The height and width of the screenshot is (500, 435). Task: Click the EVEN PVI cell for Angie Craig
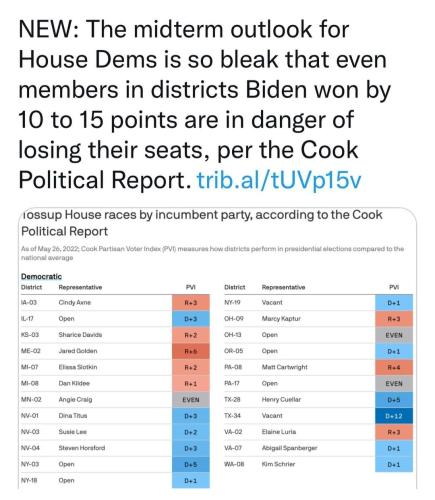click(x=191, y=400)
